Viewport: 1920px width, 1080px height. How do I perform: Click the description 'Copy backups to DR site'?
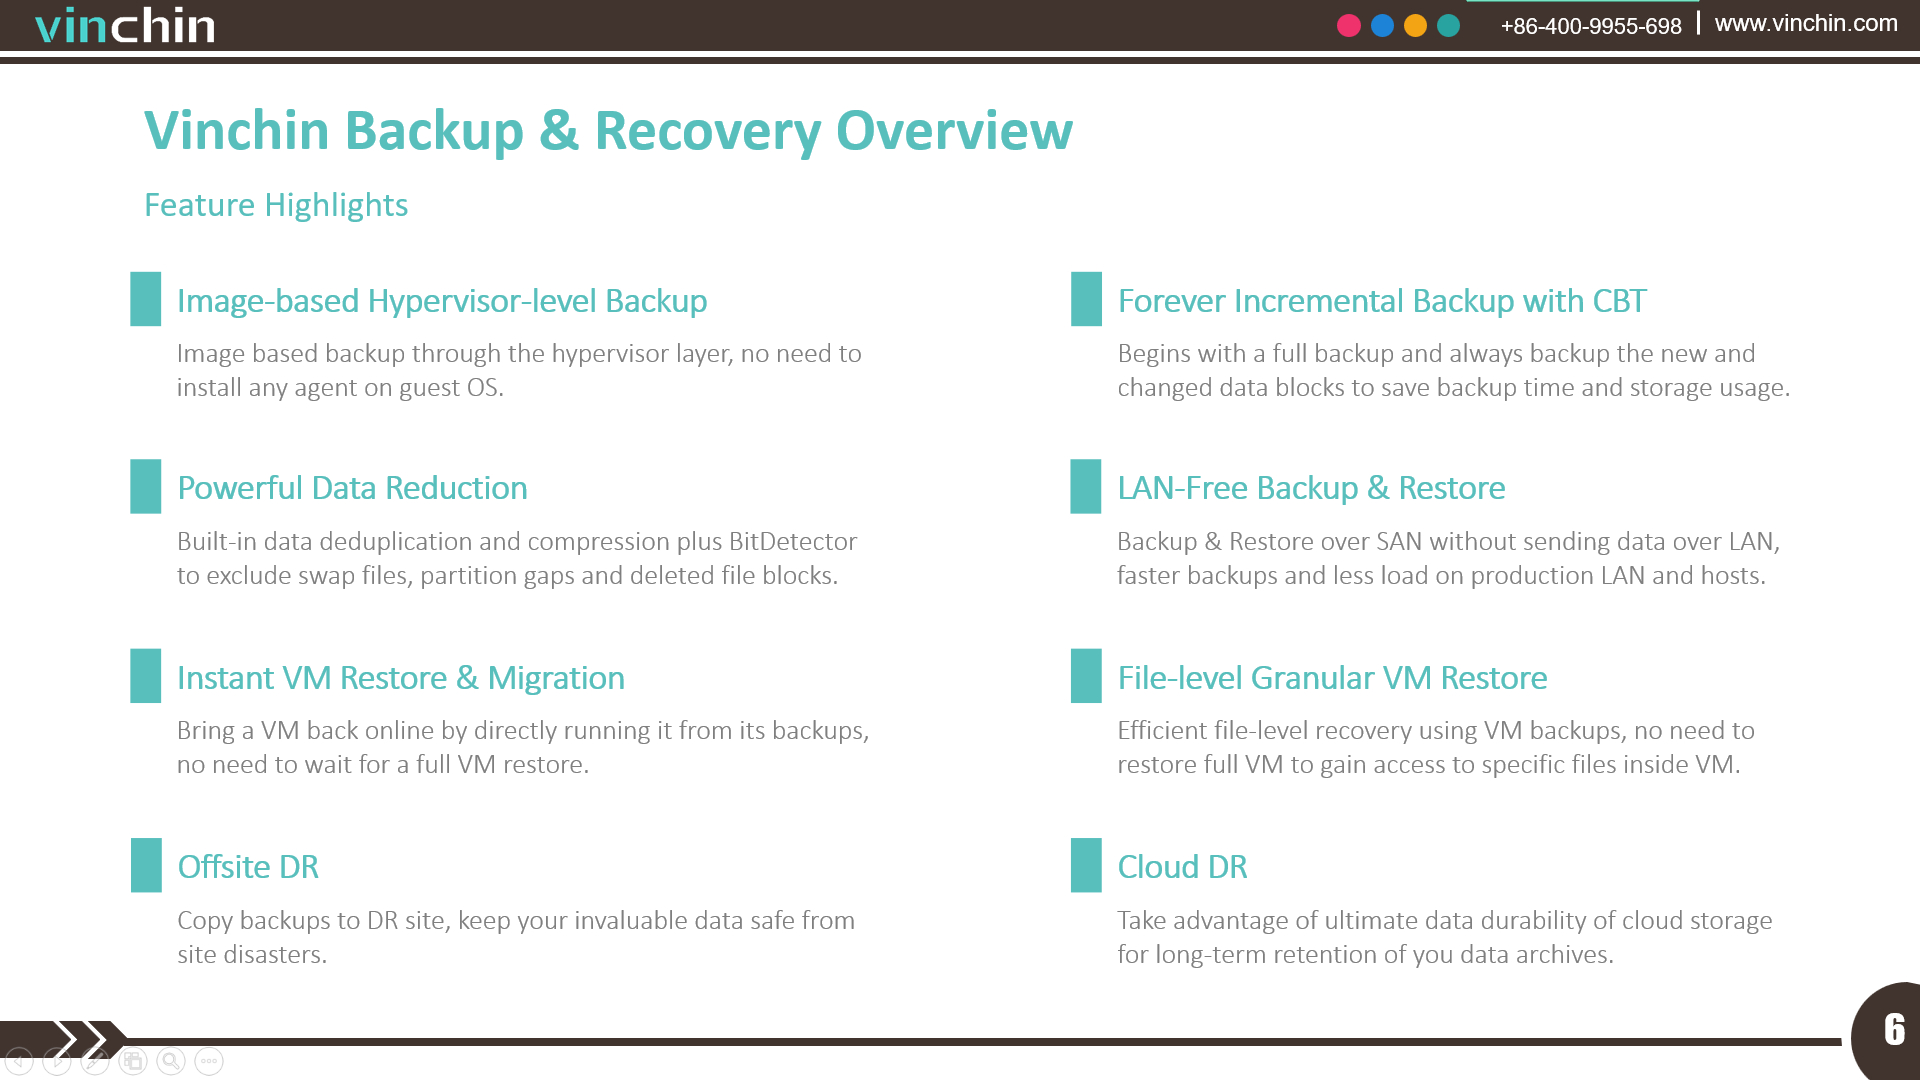click(x=516, y=937)
